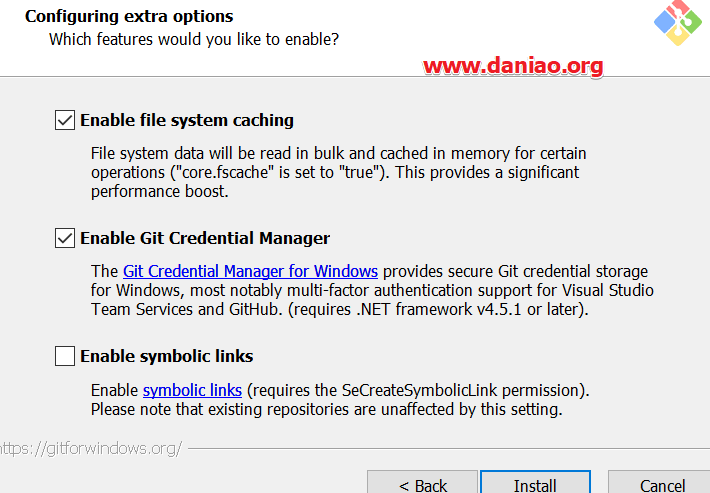This screenshot has width=710, height=493.
Task: Click the Which features would you like subtitle
Action: (x=194, y=39)
